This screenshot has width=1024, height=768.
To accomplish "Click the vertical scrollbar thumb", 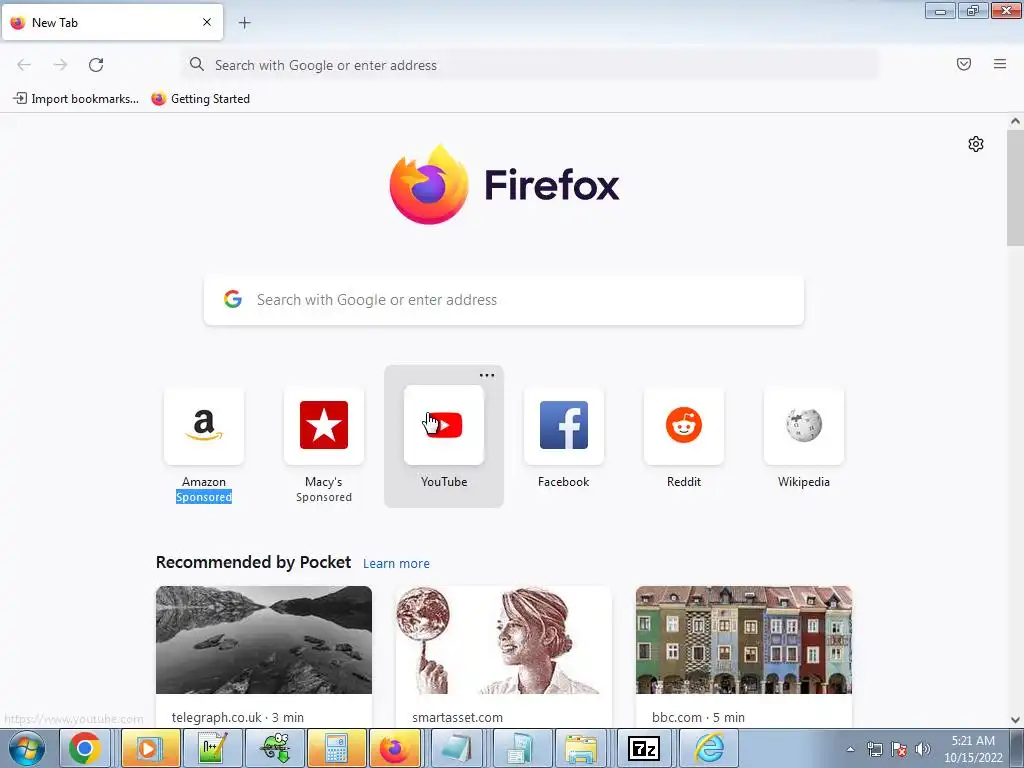I will [x=1015, y=187].
